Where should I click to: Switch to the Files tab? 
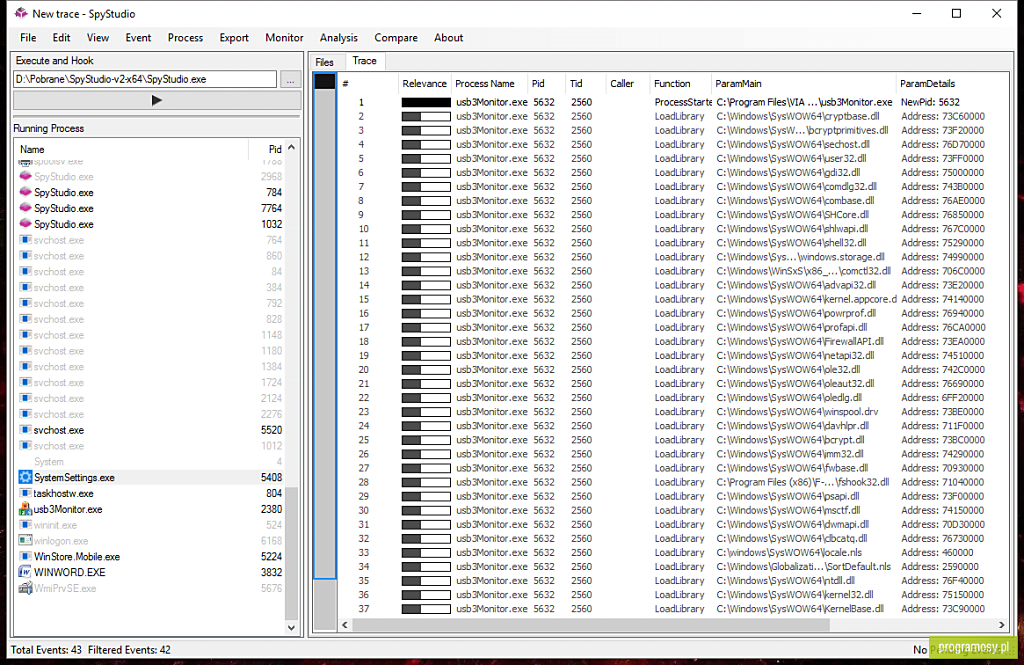tap(324, 62)
